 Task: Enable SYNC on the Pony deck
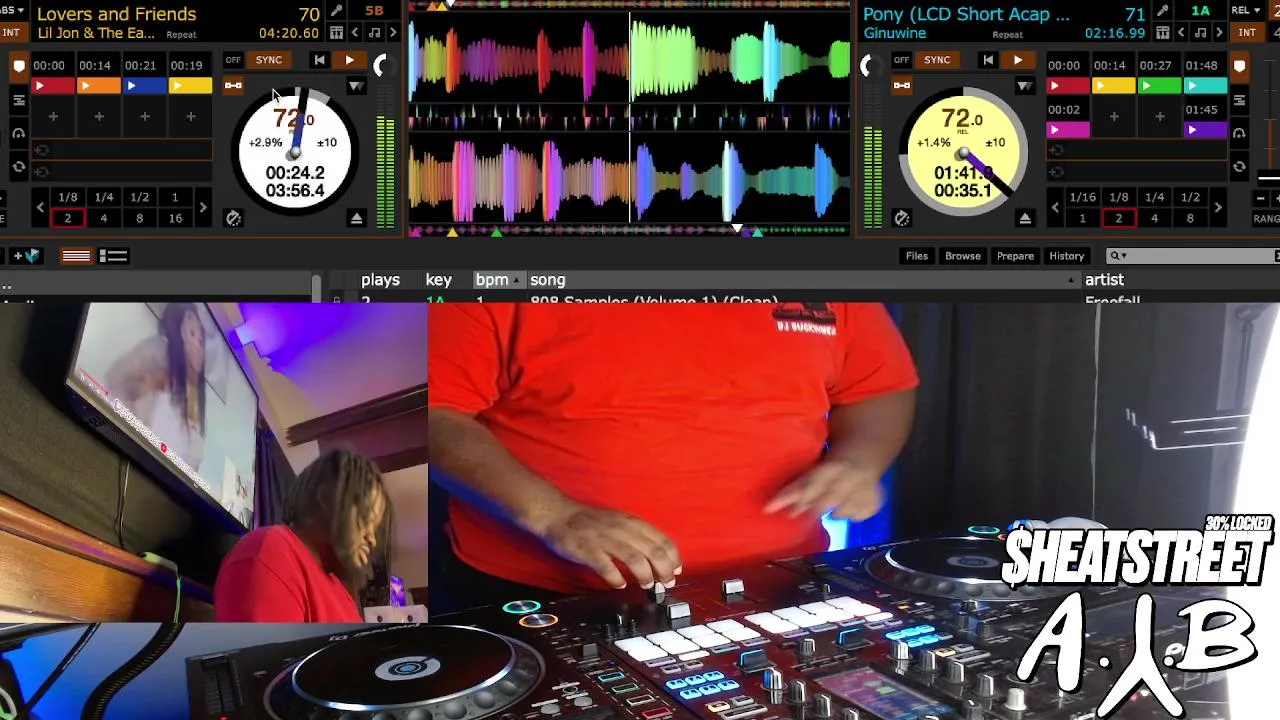(x=937, y=60)
